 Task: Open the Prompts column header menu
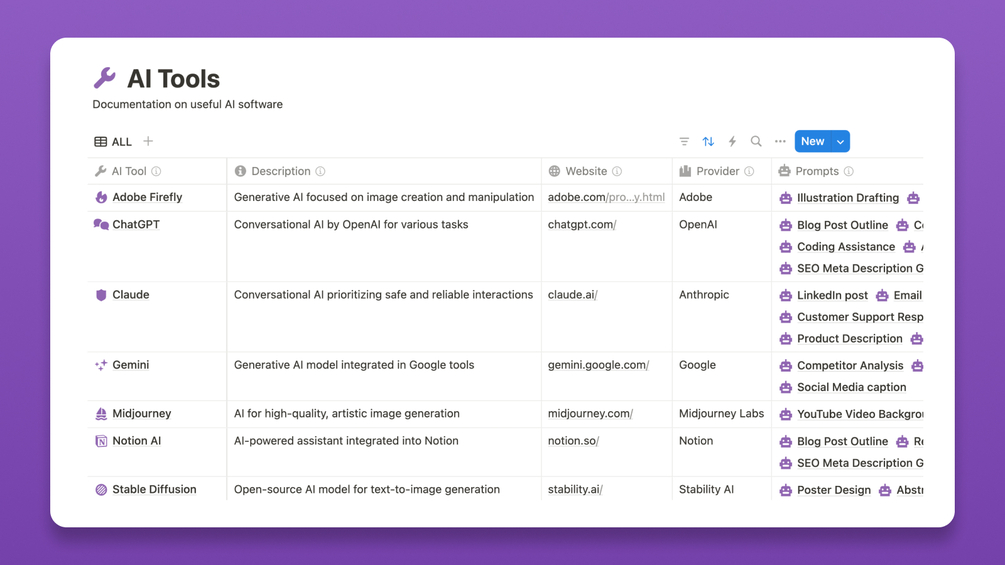point(847,171)
